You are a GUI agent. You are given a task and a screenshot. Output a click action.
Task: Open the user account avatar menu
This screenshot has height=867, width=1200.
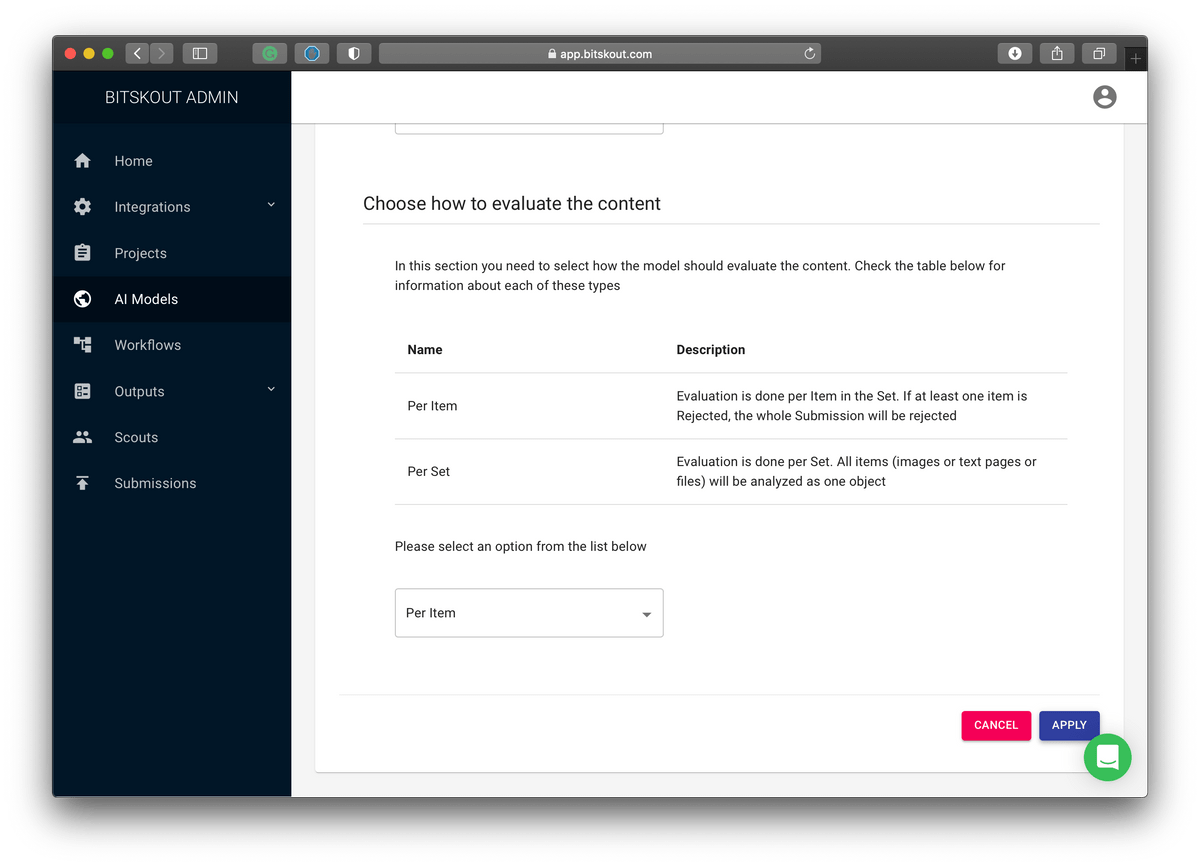click(1105, 97)
